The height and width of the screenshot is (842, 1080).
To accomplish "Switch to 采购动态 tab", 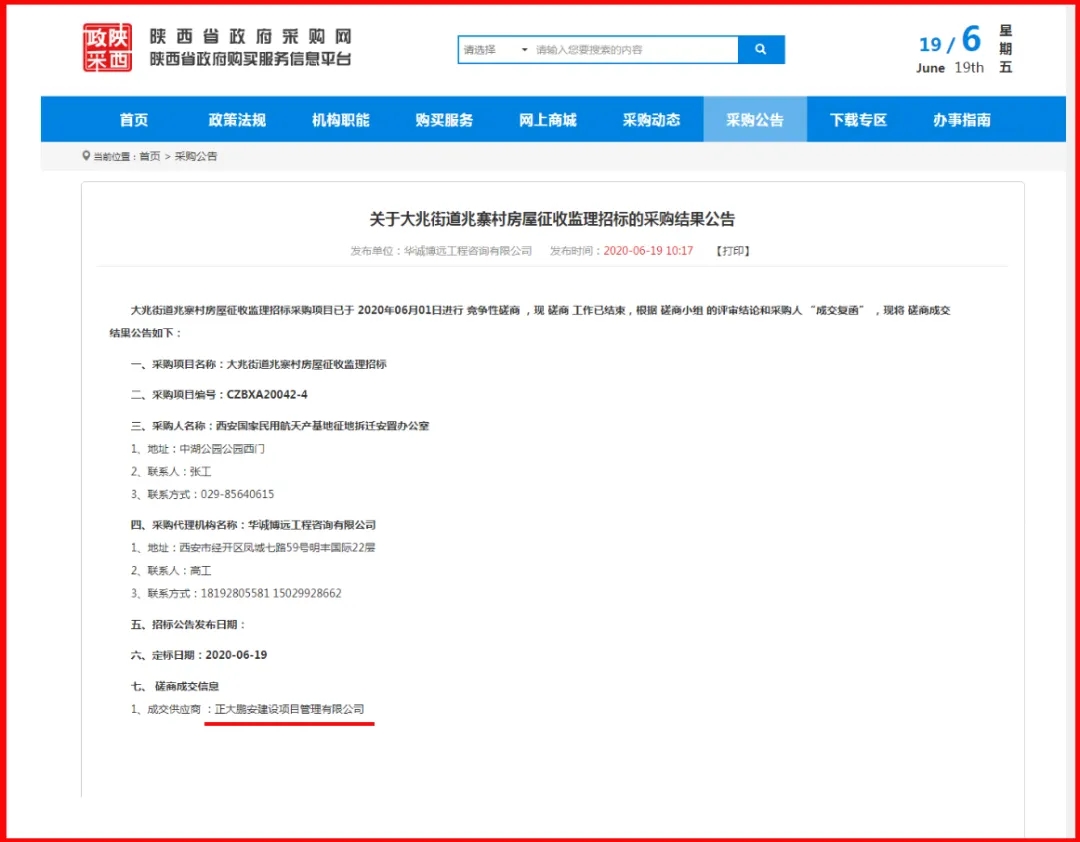I will (651, 120).
